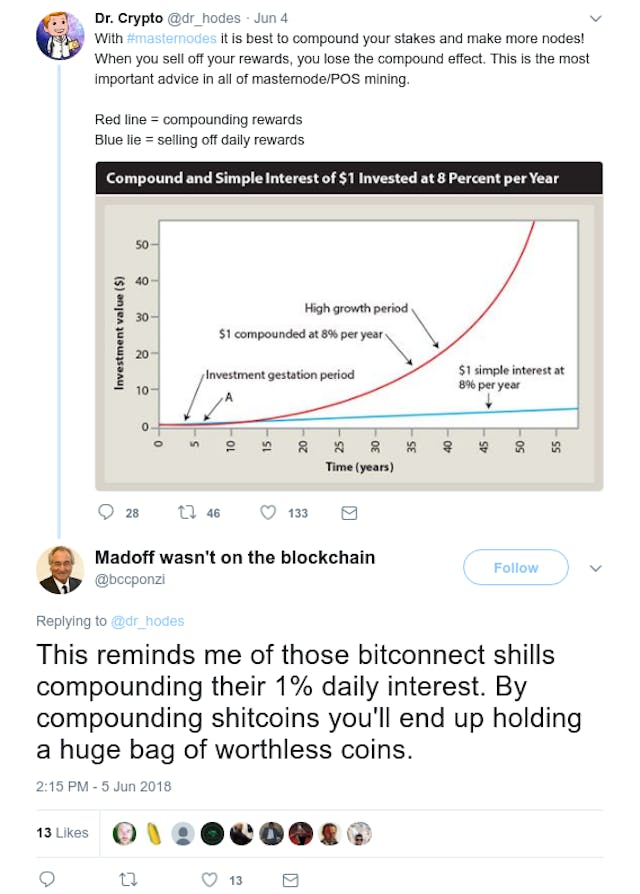Open the chevron menu beside the Follow button
The width and height of the screenshot is (640, 894).
tap(596, 567)
